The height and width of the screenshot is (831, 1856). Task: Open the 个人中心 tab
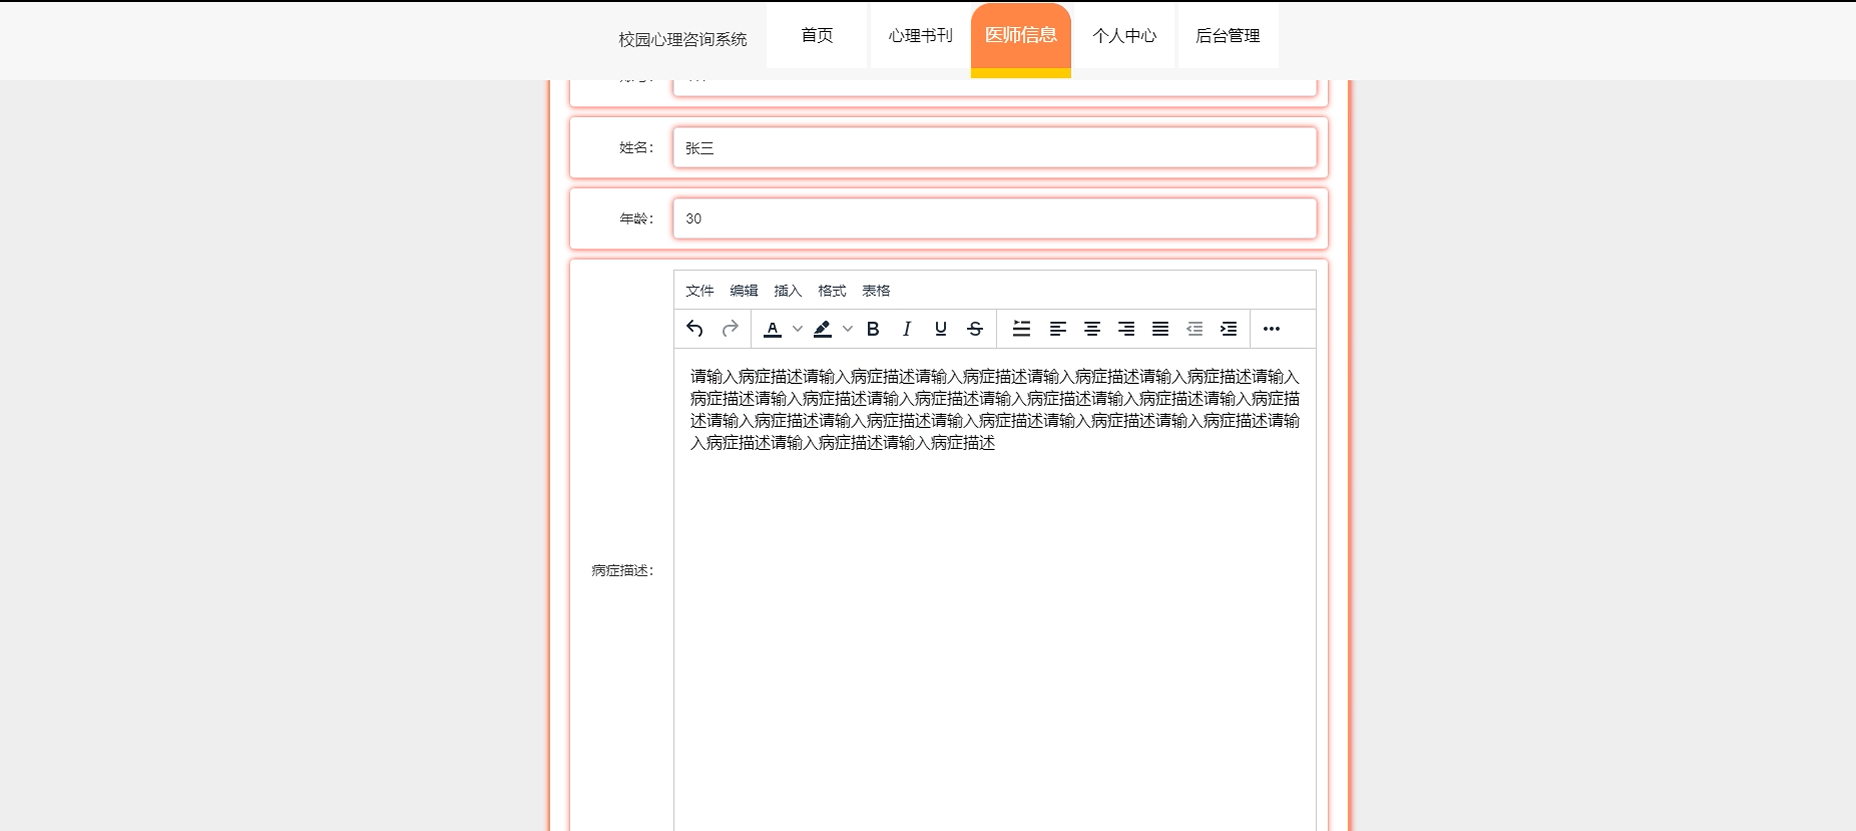1124,36
